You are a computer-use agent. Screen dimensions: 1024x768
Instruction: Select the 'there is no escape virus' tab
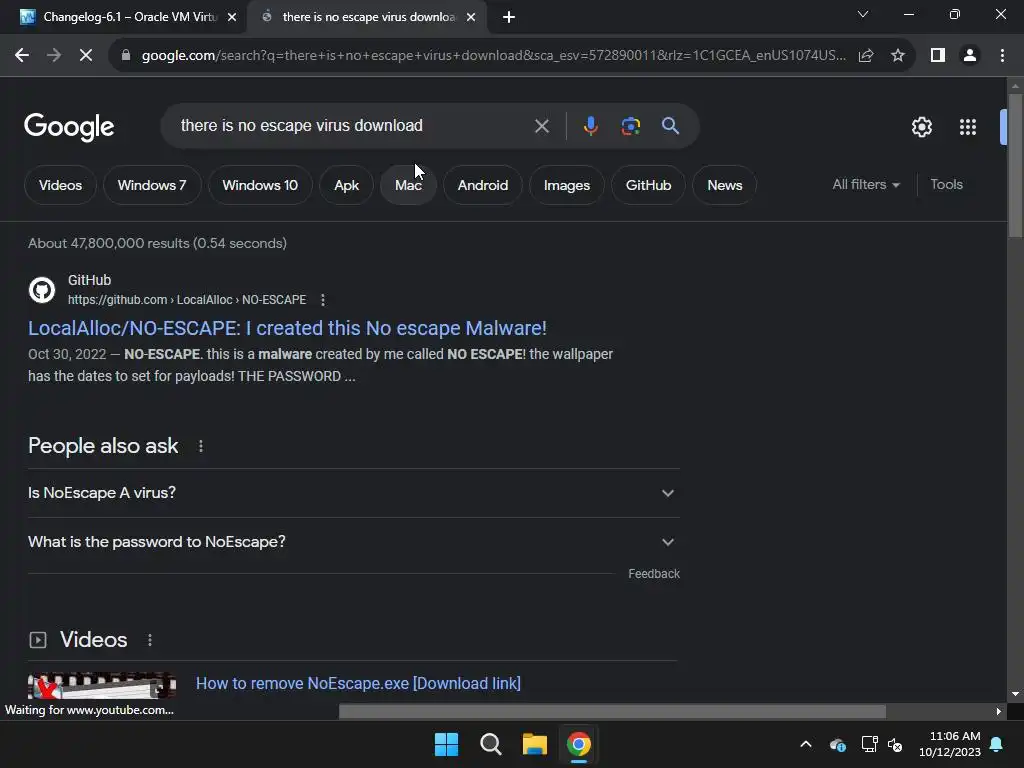pyautogui.click(x=366, y=17)
